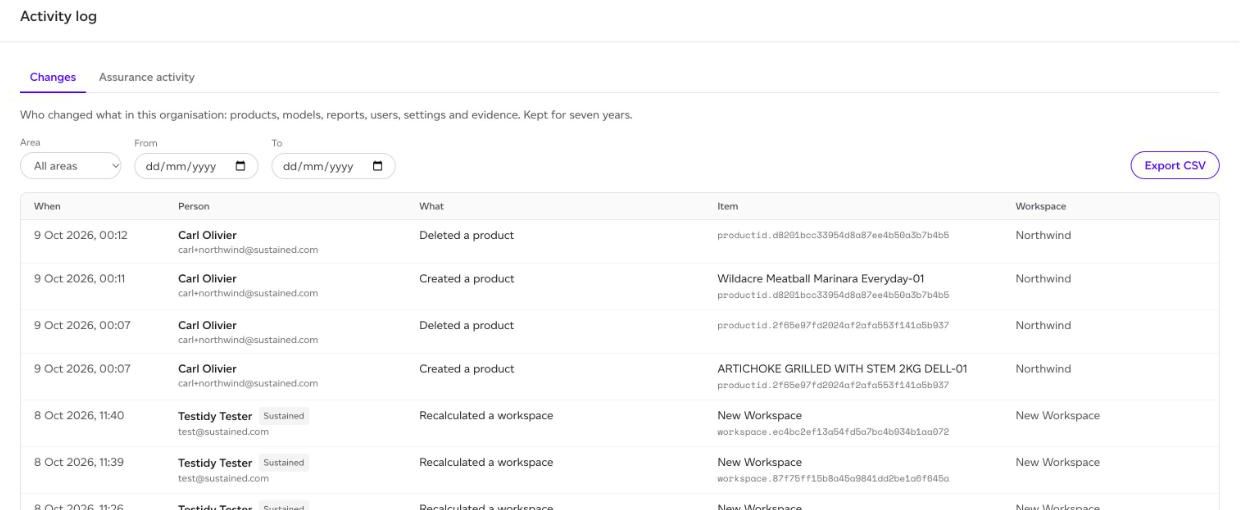Click Carl Olivier in the 00:12 row
Screen dimensions: 1240x510
point(207,236)
